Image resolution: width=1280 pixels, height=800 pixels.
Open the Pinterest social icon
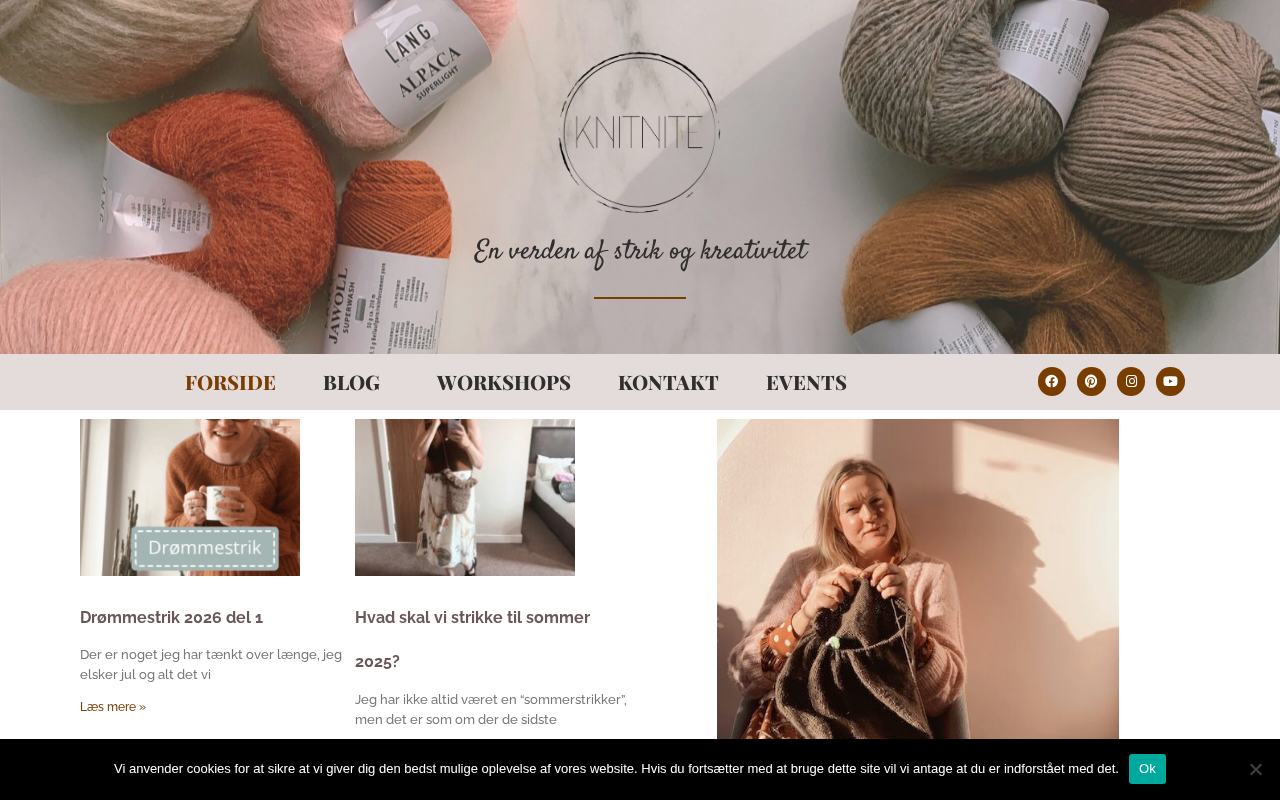(1091, 381)
